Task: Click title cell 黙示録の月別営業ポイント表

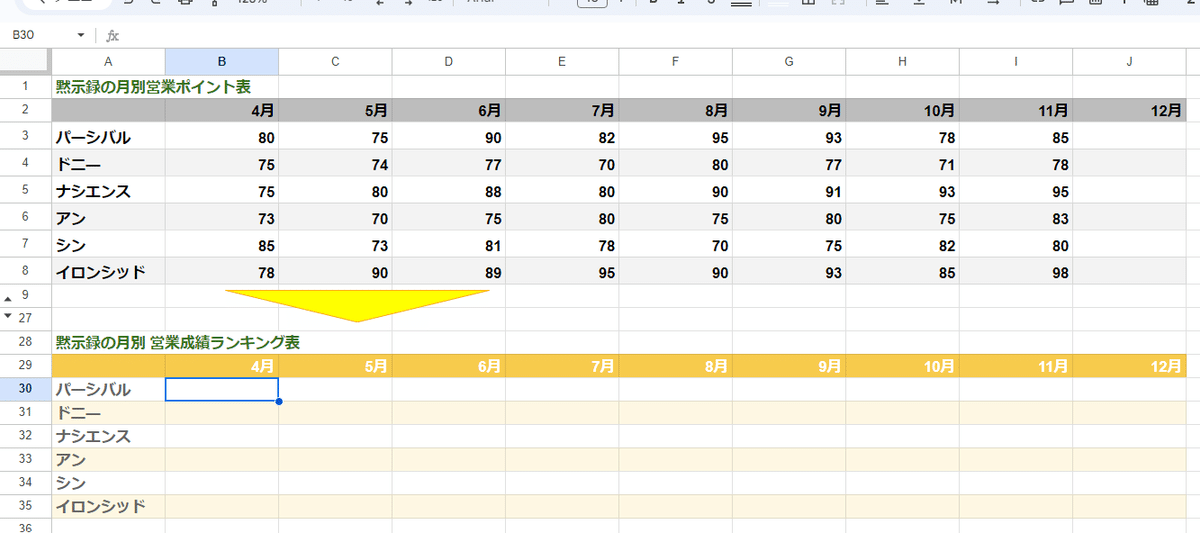Action: click(153, 87)
